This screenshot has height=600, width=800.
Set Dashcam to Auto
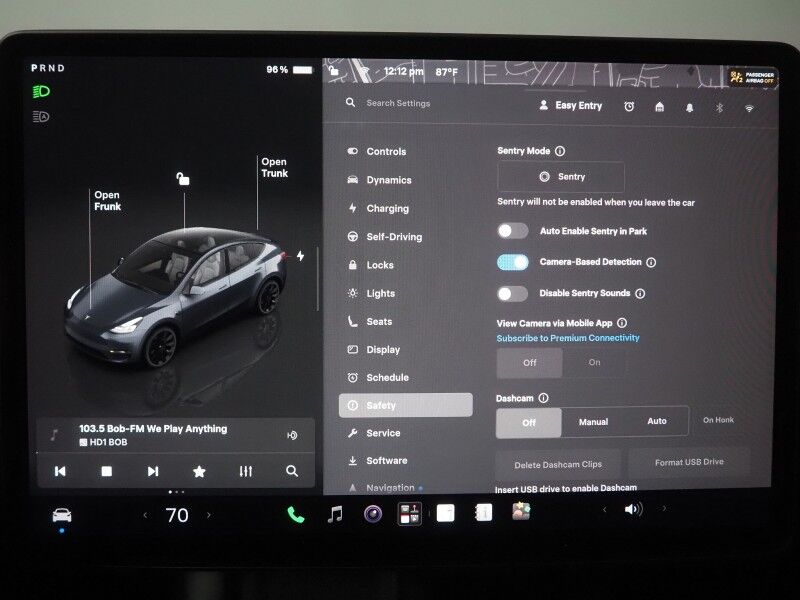click(x=657, y=421)
